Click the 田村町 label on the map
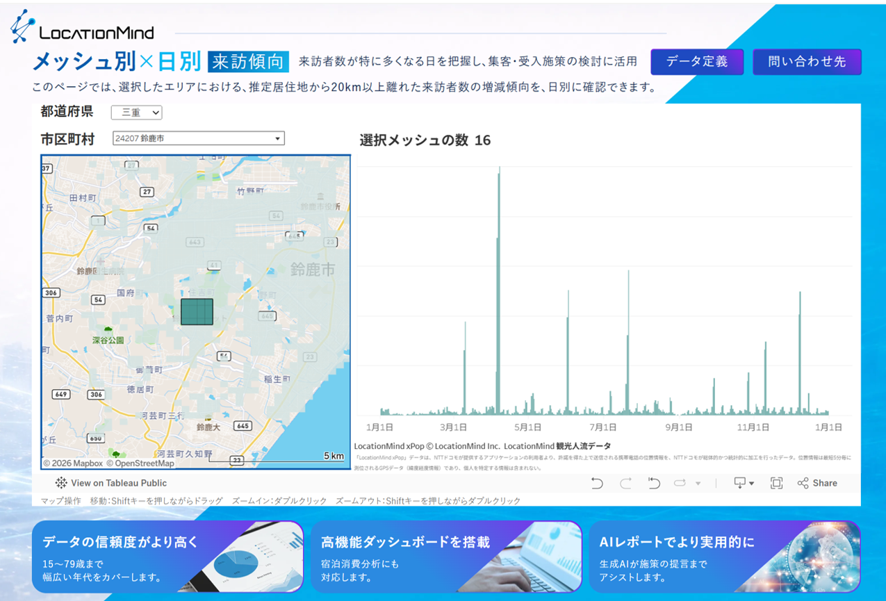 coord(82,198)
